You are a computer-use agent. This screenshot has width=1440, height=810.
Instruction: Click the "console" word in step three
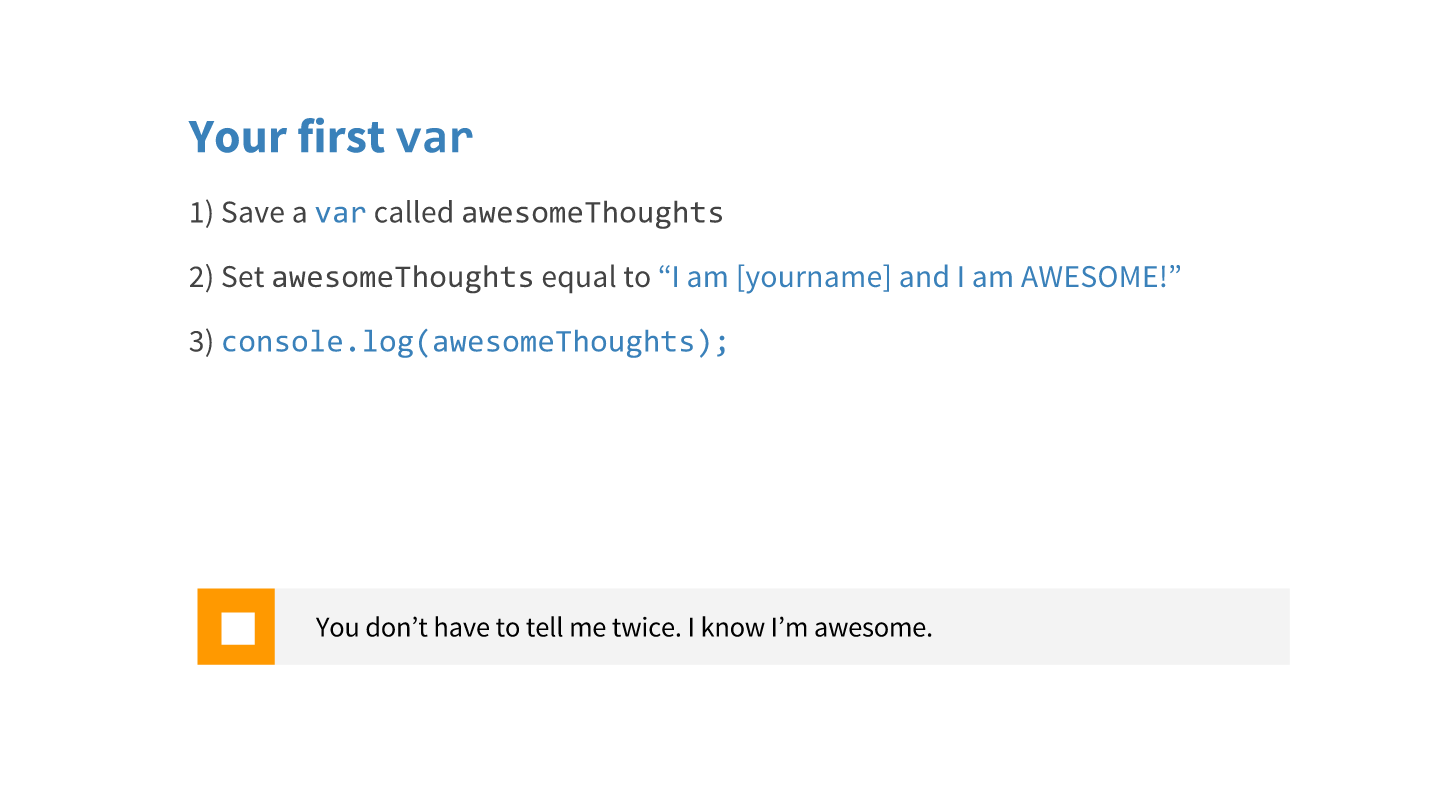tap(278, 342)
